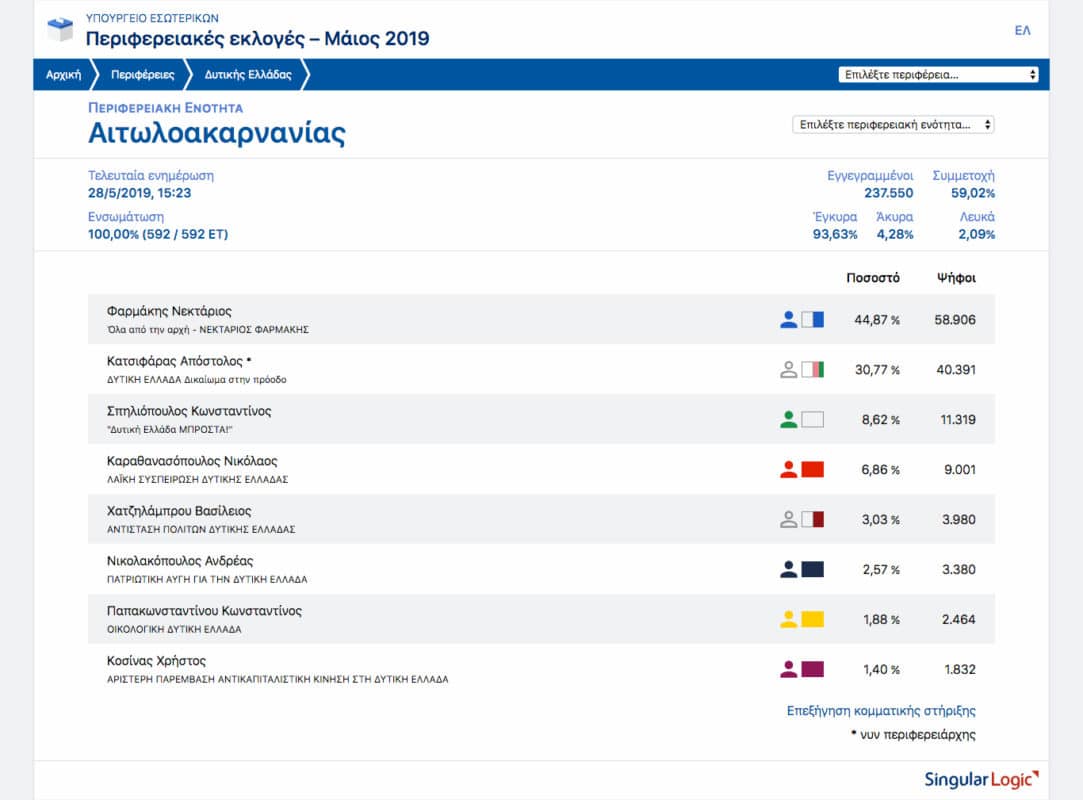Click yellow person icon for Παπακωνσταντίνου Κωνσταντίνος
Image resolution: width=1083 pixels, height=800 pixels.
point(789,620)
